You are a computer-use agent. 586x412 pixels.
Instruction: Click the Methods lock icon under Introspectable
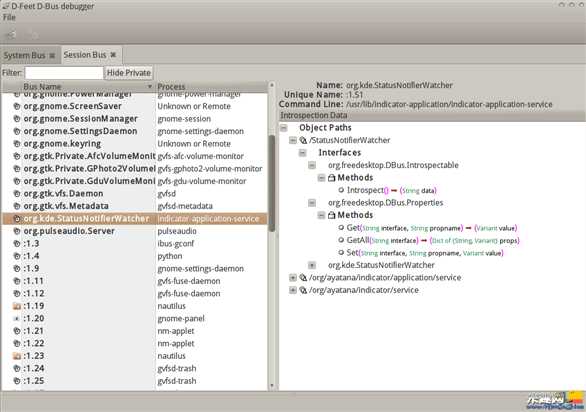pyautogui.click(x=331, y=178)
